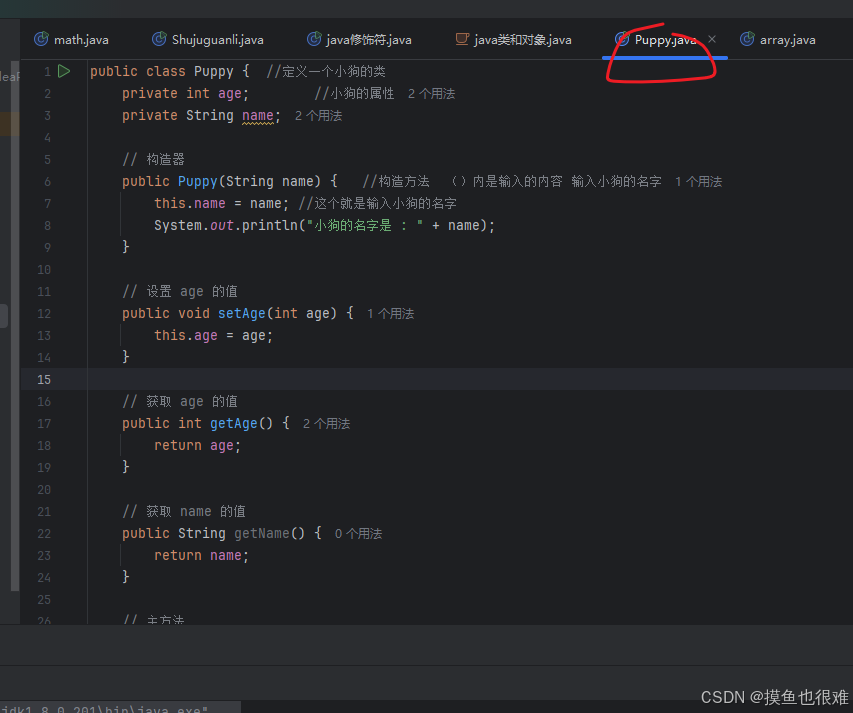Click the underlined 'name' field declaration
Viewport: 853px width, 713px height.
pos(258,116)
